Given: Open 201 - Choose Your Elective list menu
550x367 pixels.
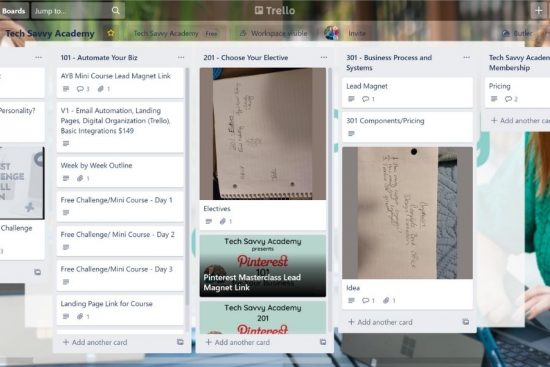Looking at the screenshot, I should coord(324,58).
